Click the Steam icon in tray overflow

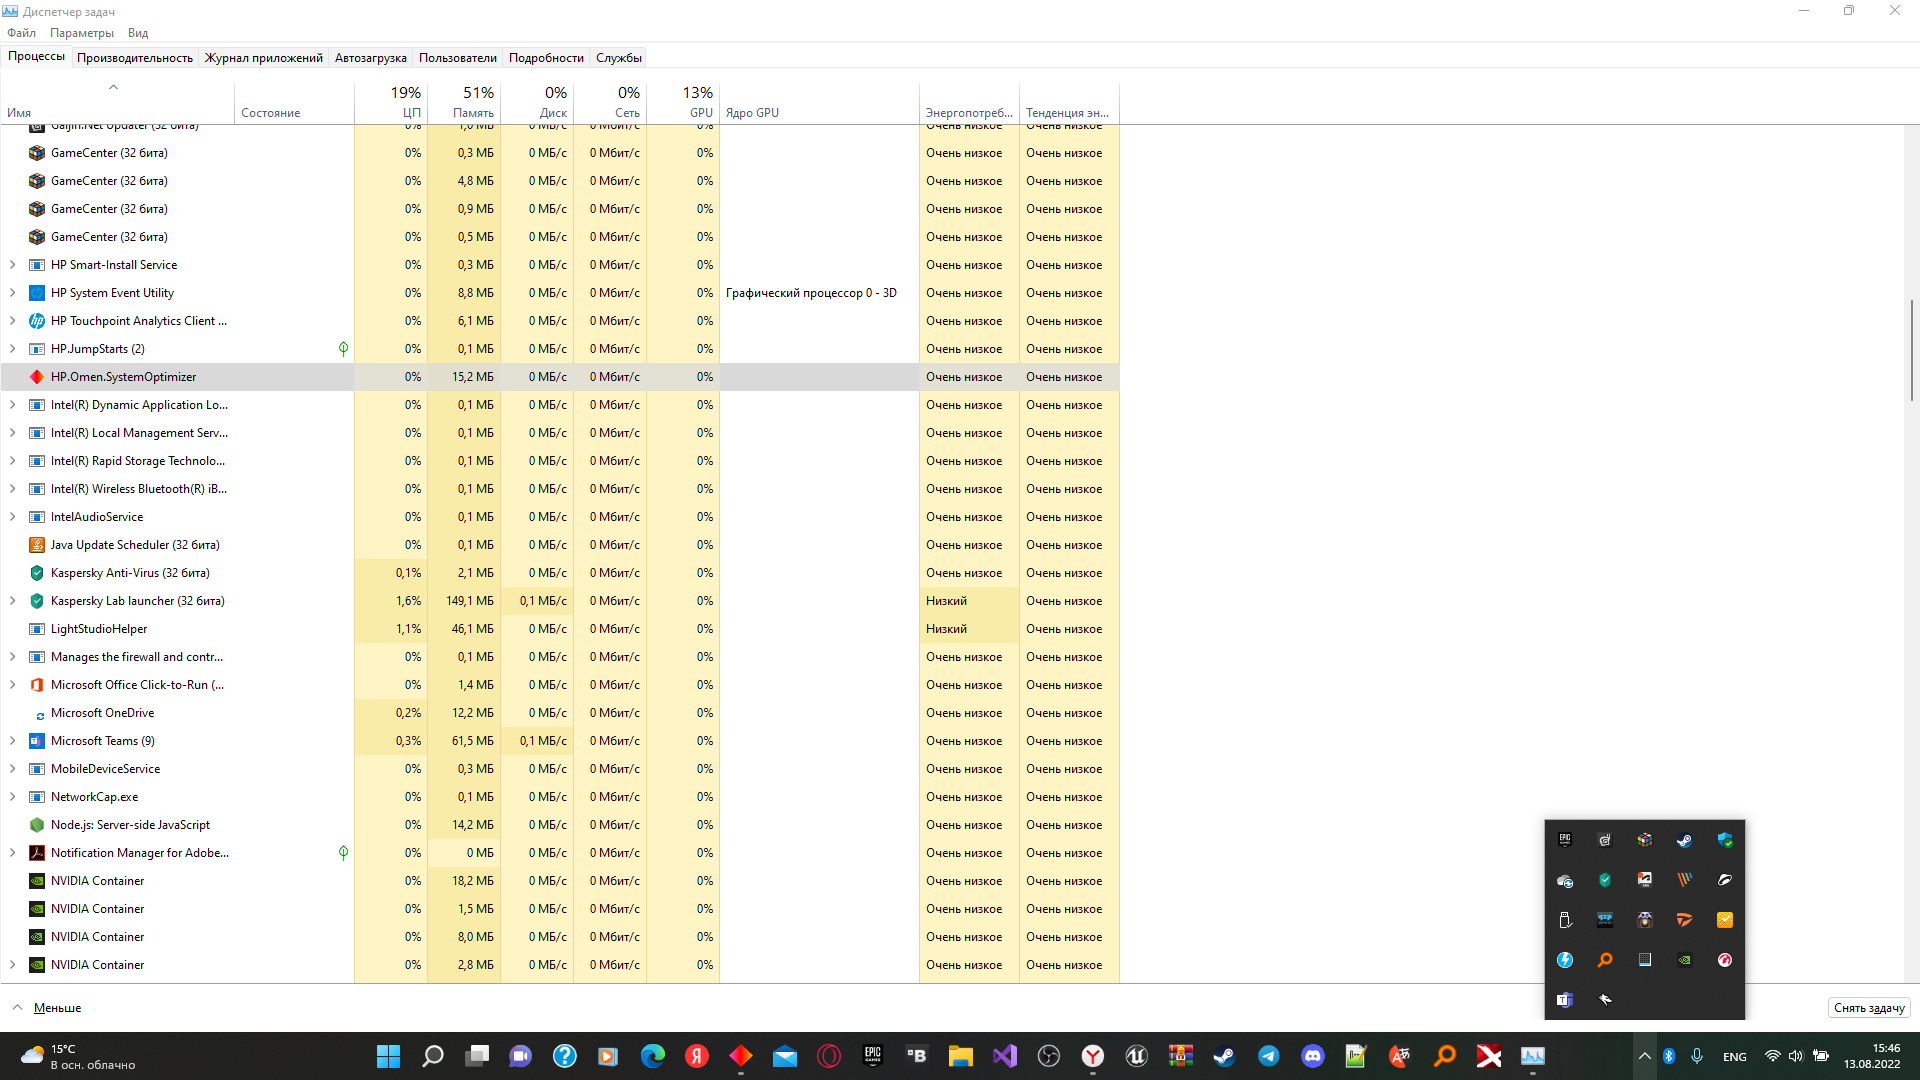click(1684, 840)
